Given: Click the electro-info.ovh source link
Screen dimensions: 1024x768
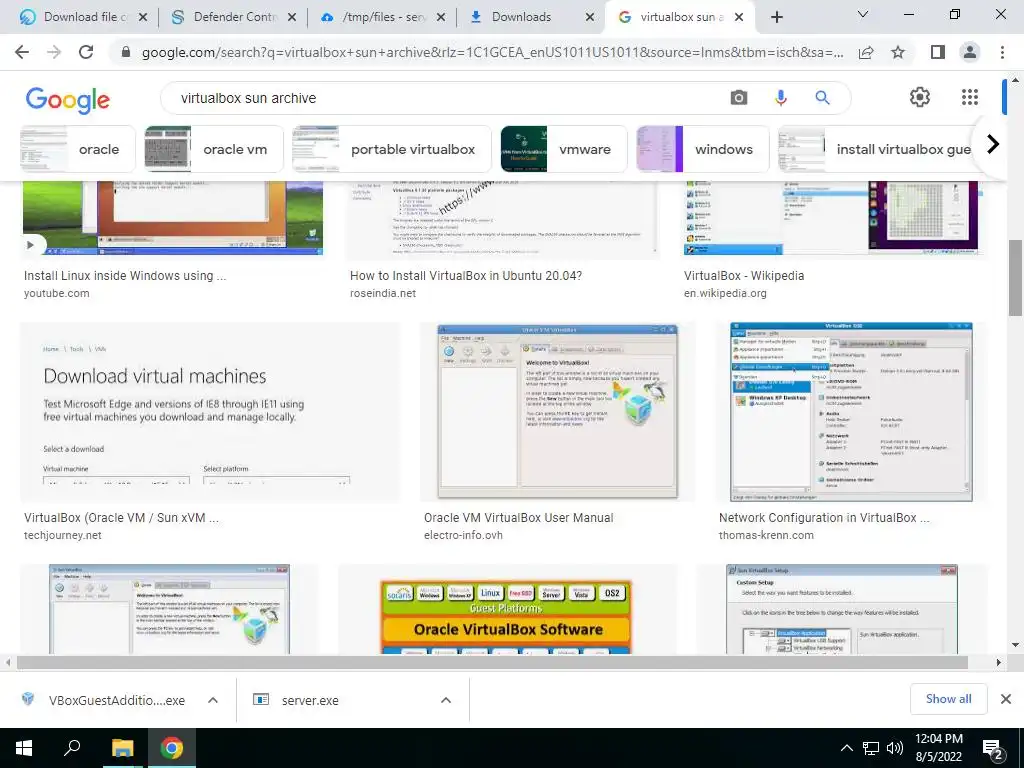Looking at the screenshot, I should [x=464, y=535].
